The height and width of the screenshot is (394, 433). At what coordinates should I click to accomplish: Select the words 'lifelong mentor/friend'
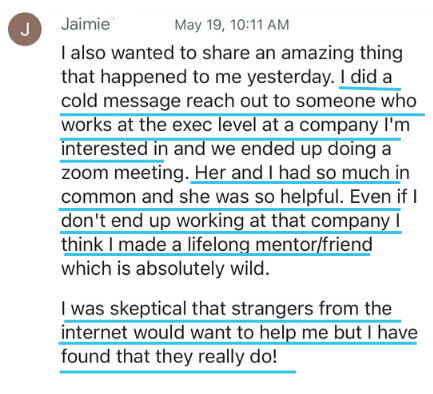[x=279, y=245]
